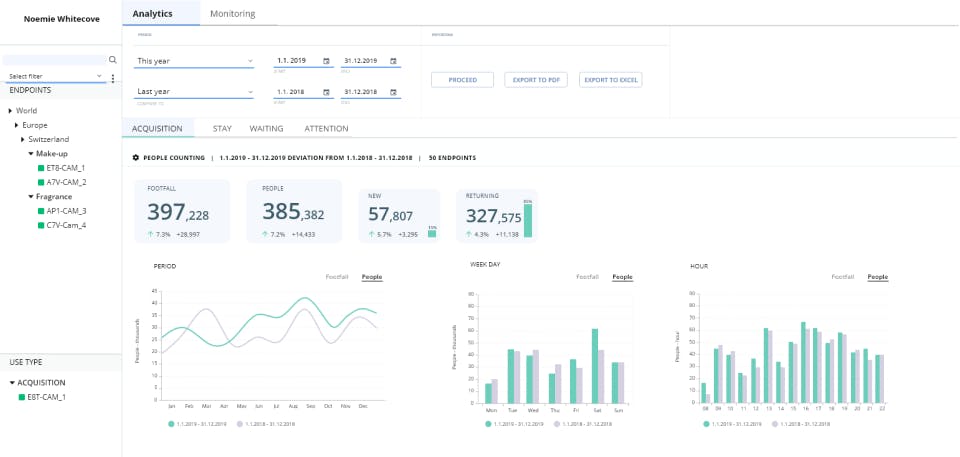Open calendar picker for 1.1.2019 start date

(x=327, y=61)
